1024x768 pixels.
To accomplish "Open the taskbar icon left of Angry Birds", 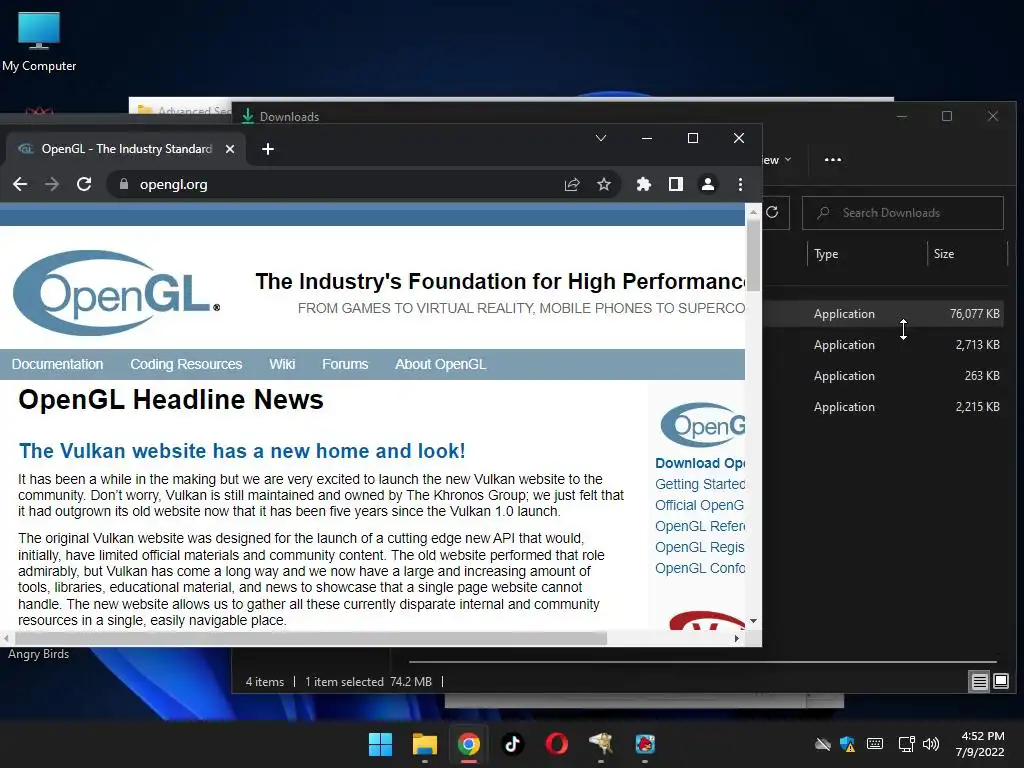I will (601, 744).
